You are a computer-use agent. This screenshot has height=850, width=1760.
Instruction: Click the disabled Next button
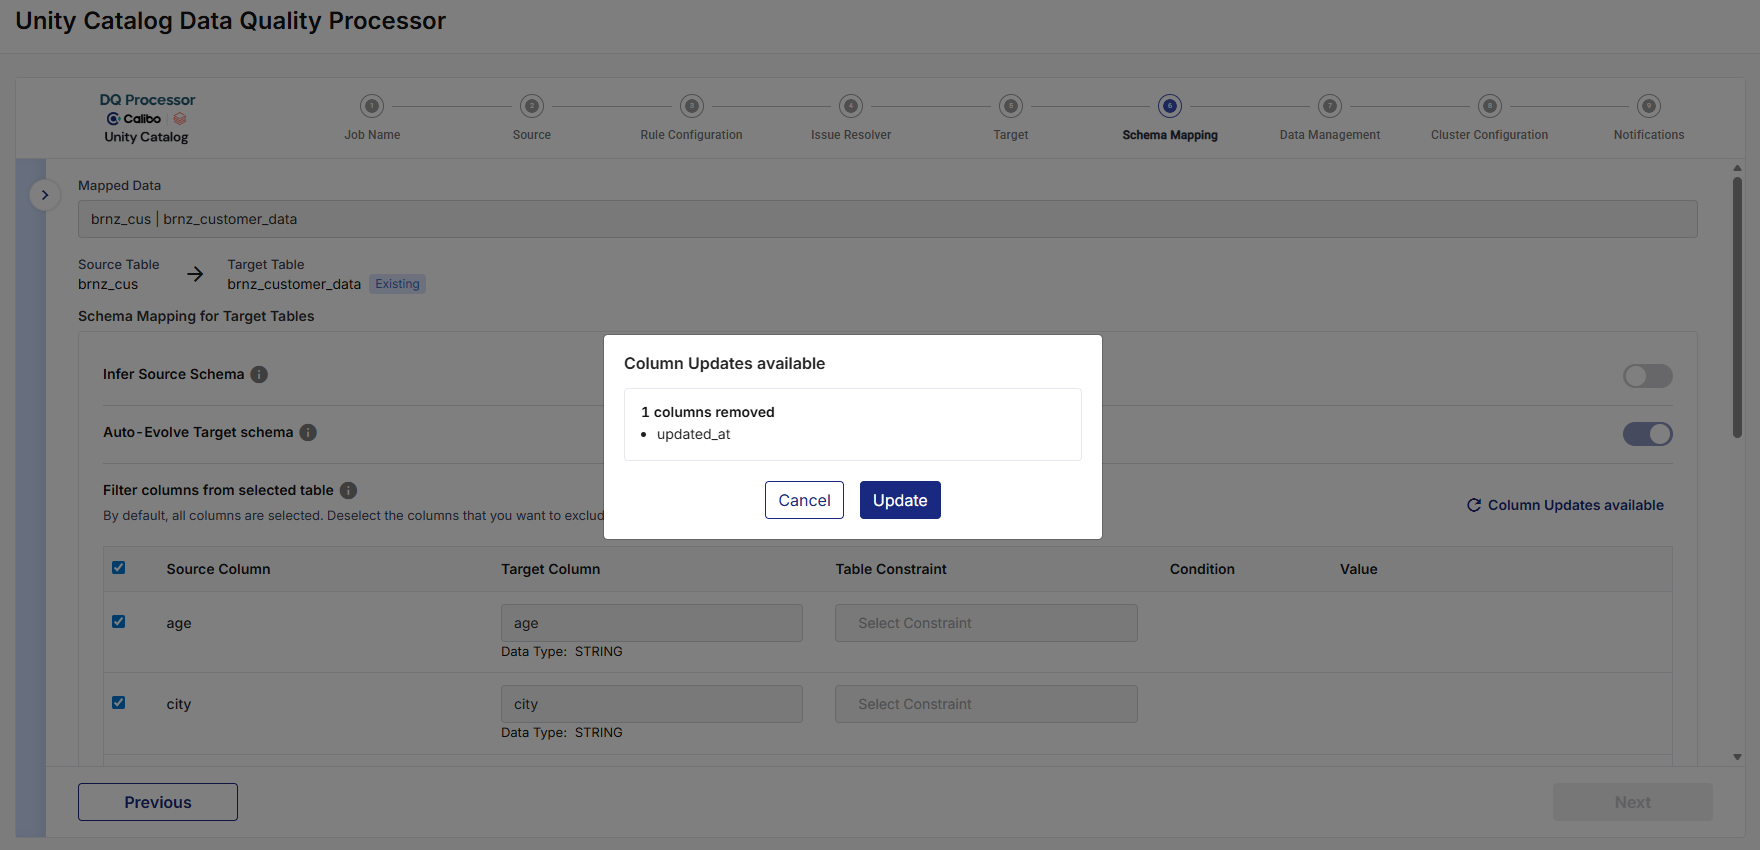tap(1632, 802)
